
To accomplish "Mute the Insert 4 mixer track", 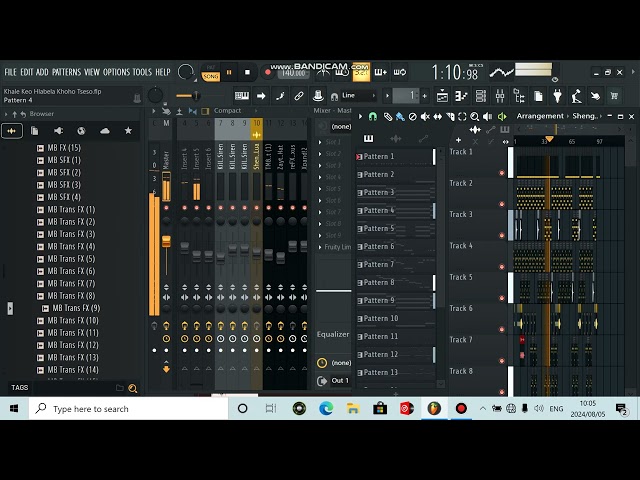I will 184,208.
